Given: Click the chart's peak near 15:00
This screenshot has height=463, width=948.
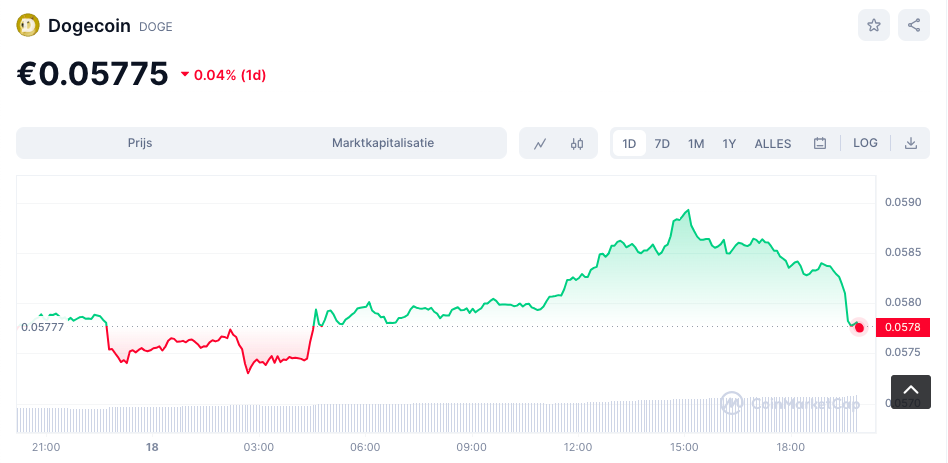Looking at the screenshot, I should pyautogui.click(x=688, y=210).
